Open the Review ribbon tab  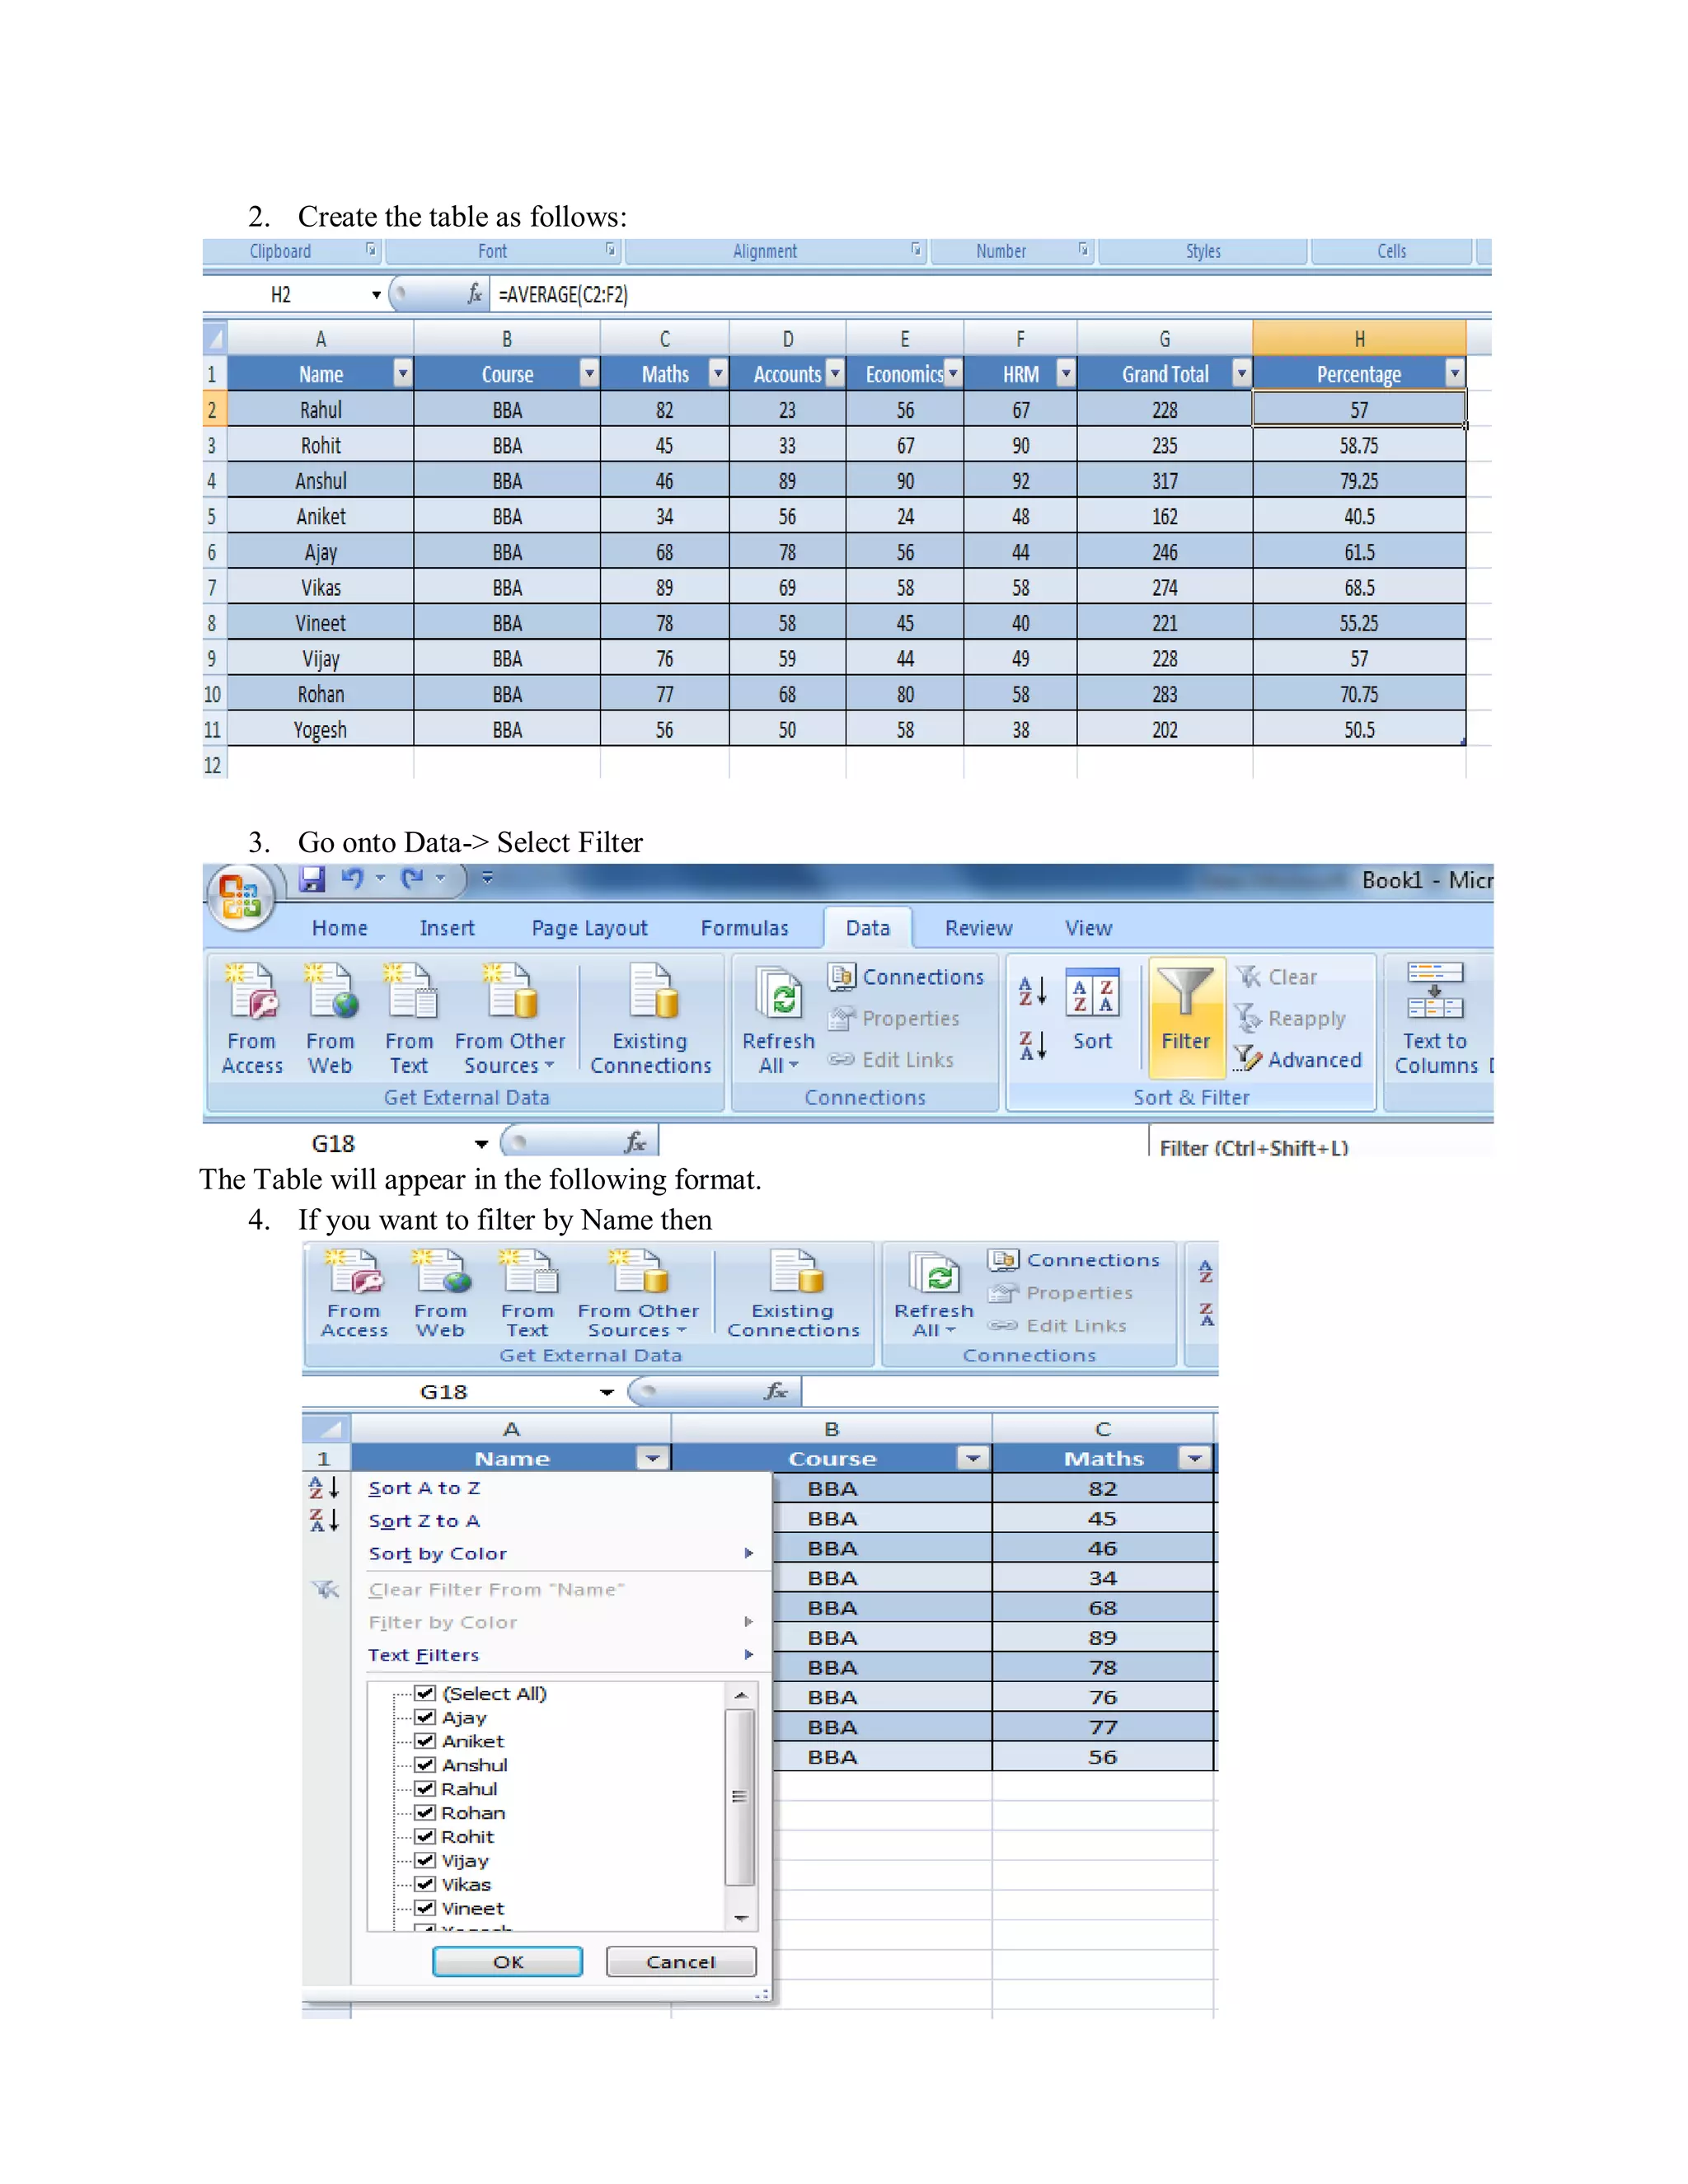[978, 928]
